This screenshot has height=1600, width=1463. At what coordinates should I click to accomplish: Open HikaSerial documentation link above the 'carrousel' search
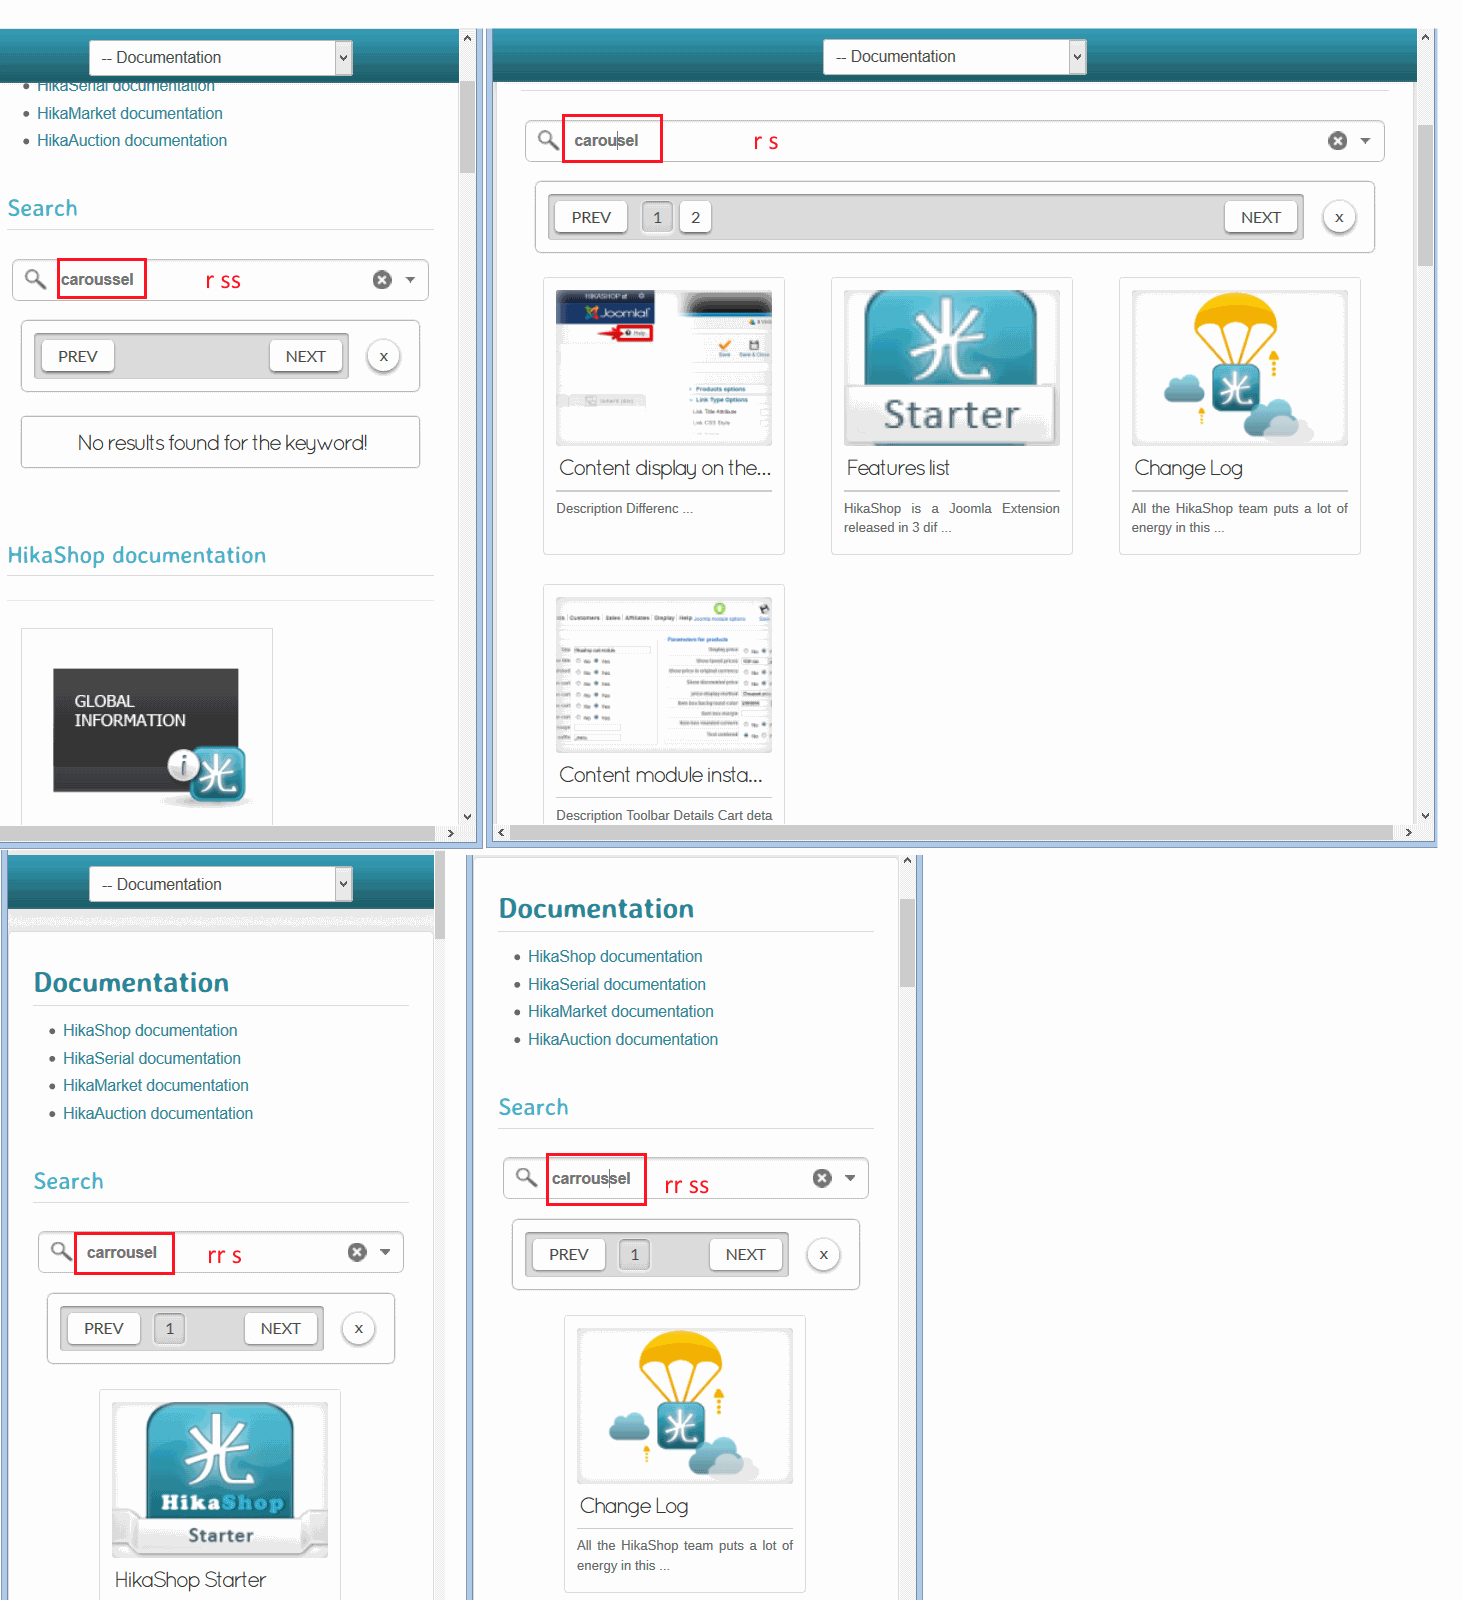pyautogui.click(x=152, y=1058)
